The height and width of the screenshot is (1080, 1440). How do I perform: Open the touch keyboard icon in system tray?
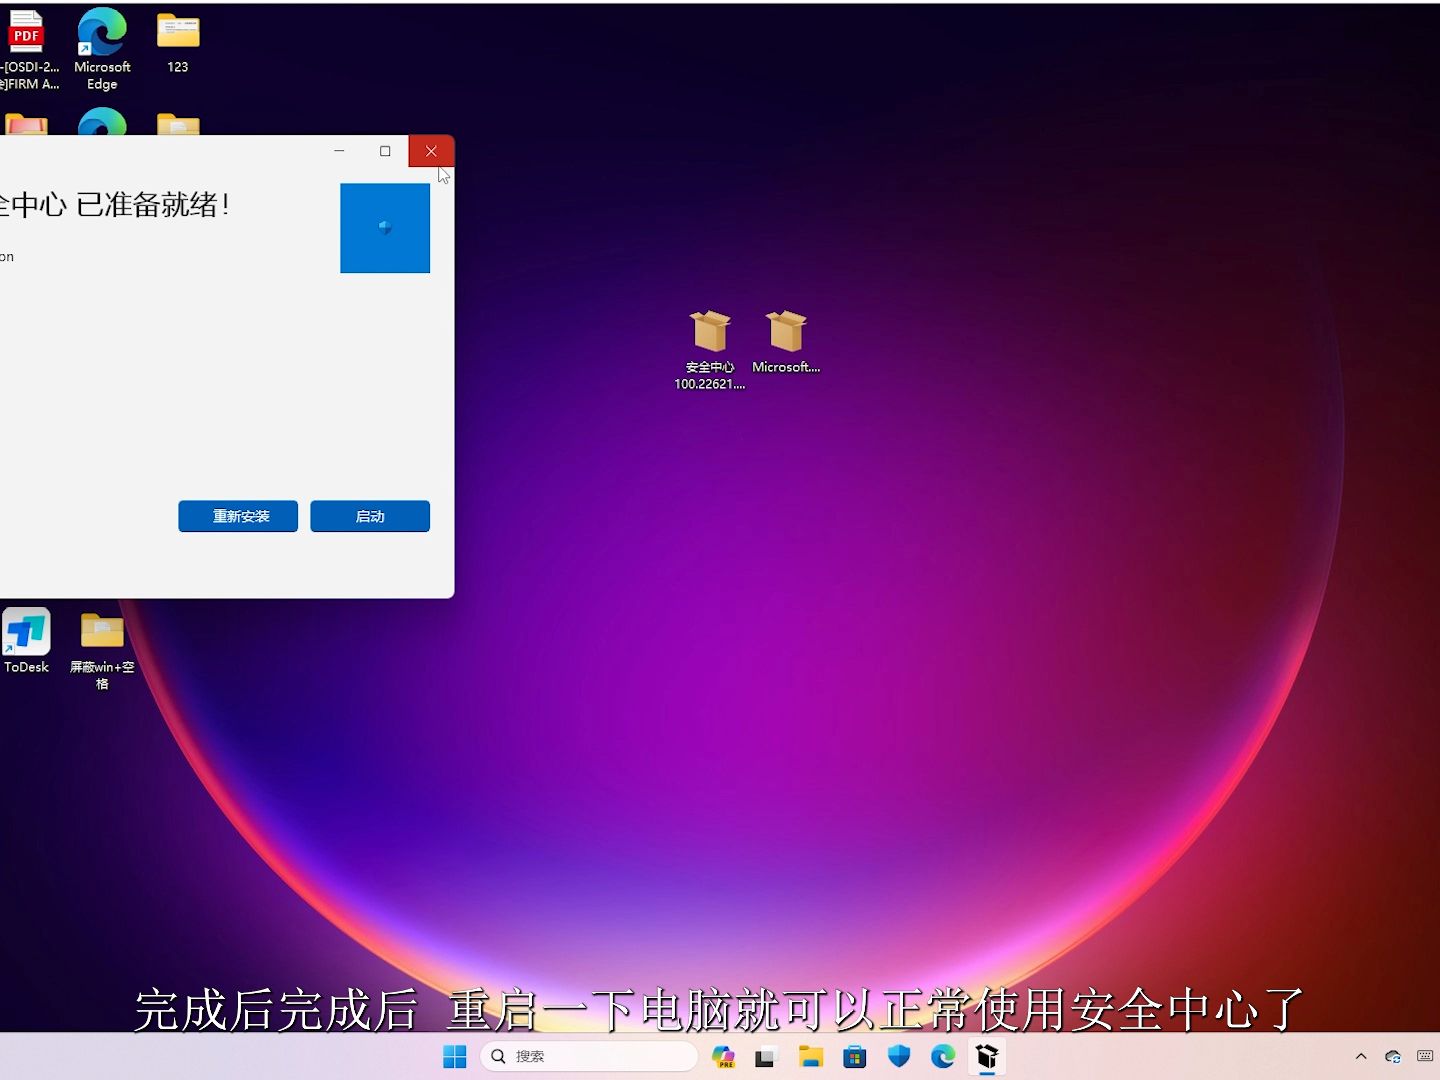coord(1424,1056)
